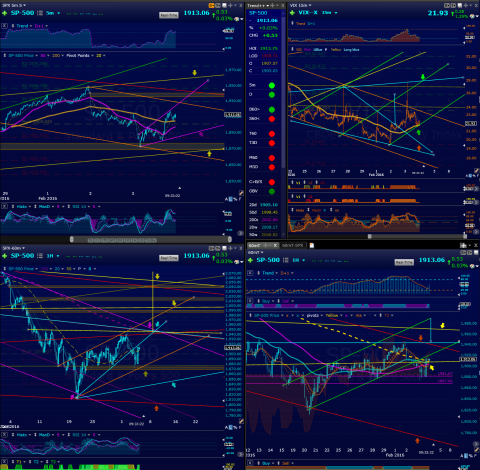Open list icon next to SP-500 5m chart
Viewport: 480px width, 470px height.
click(40, 13)
